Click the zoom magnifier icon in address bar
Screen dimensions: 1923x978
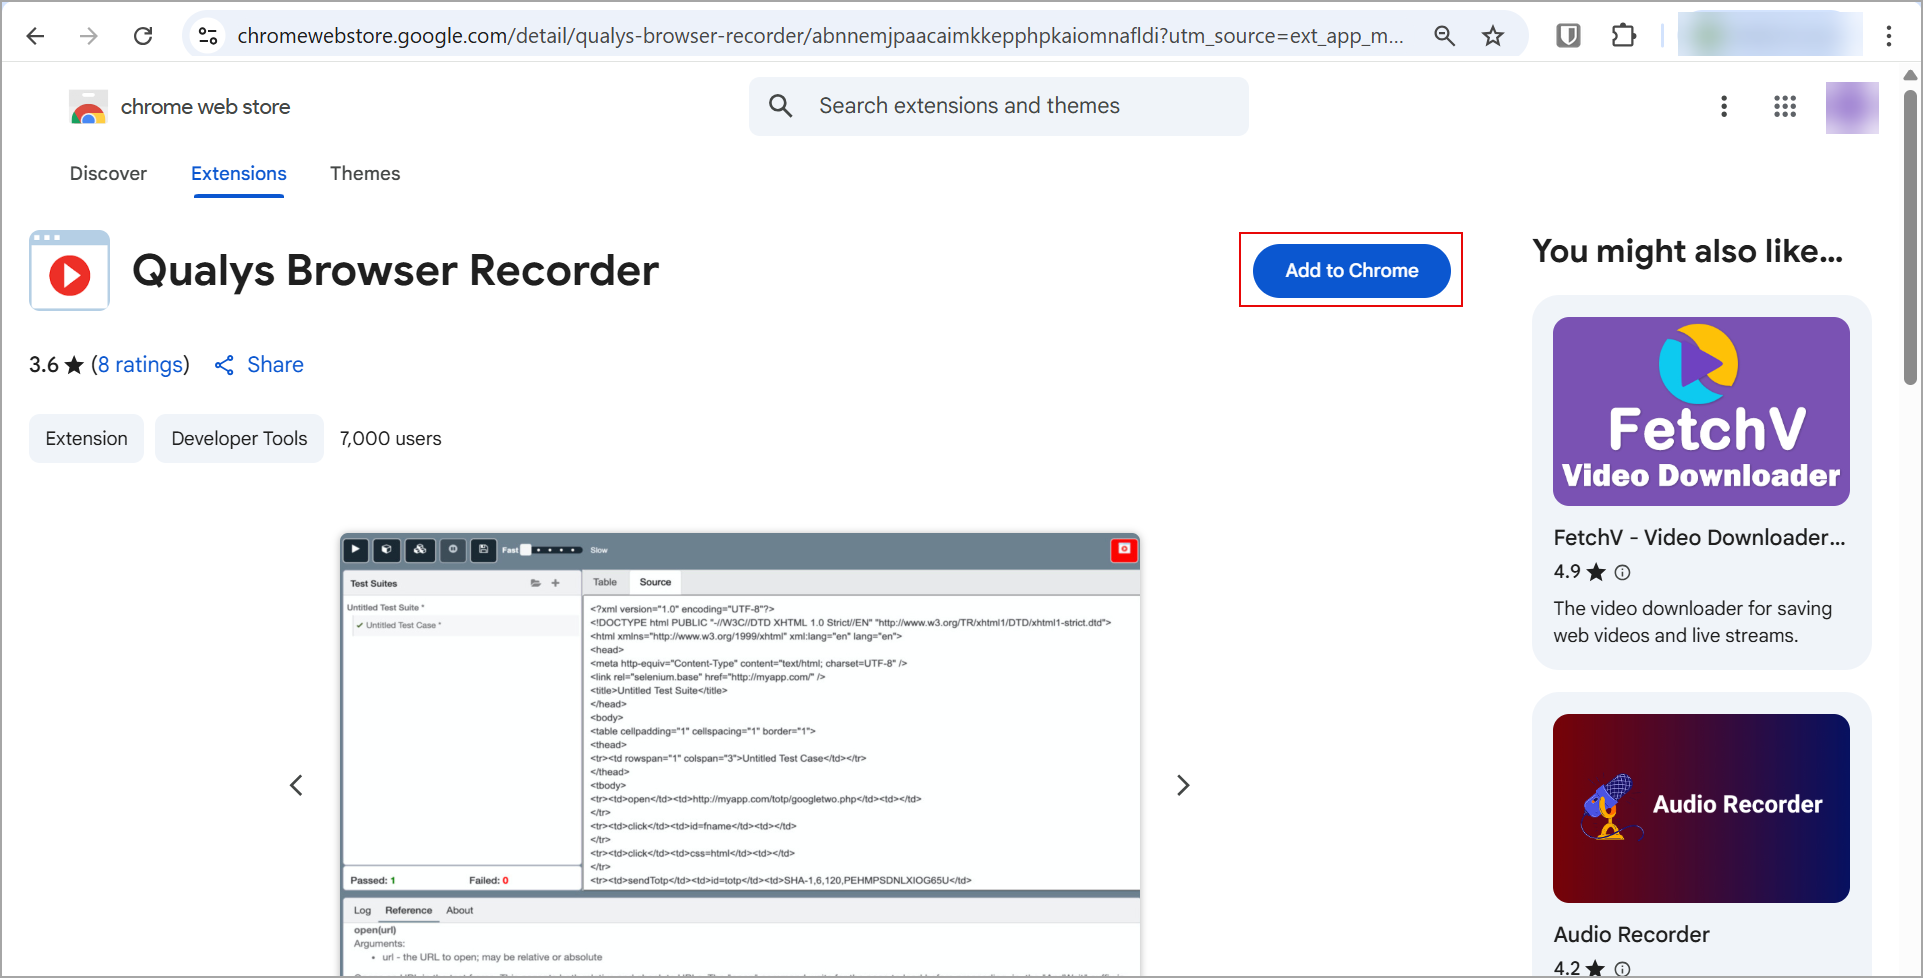1444,36
